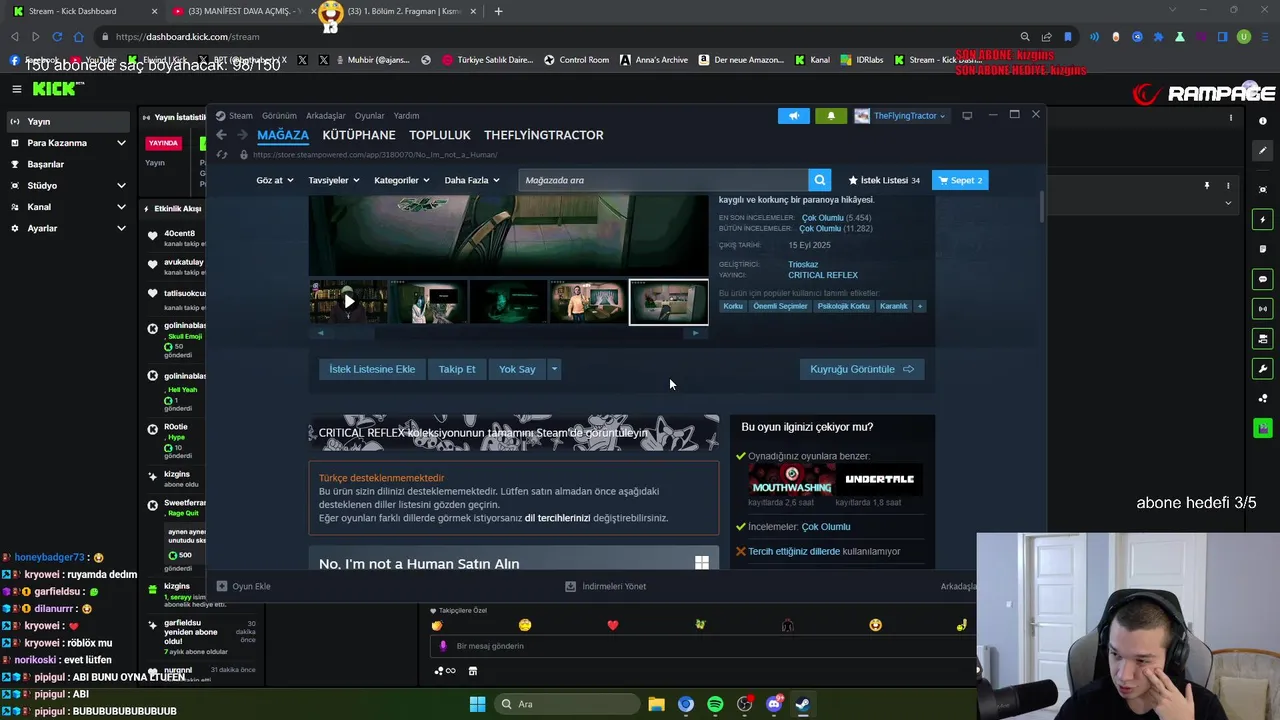The width and height of the screenshot is (1280, 720).
Task: Open Discord from the taskbar
Action: (x=774, y=704)
